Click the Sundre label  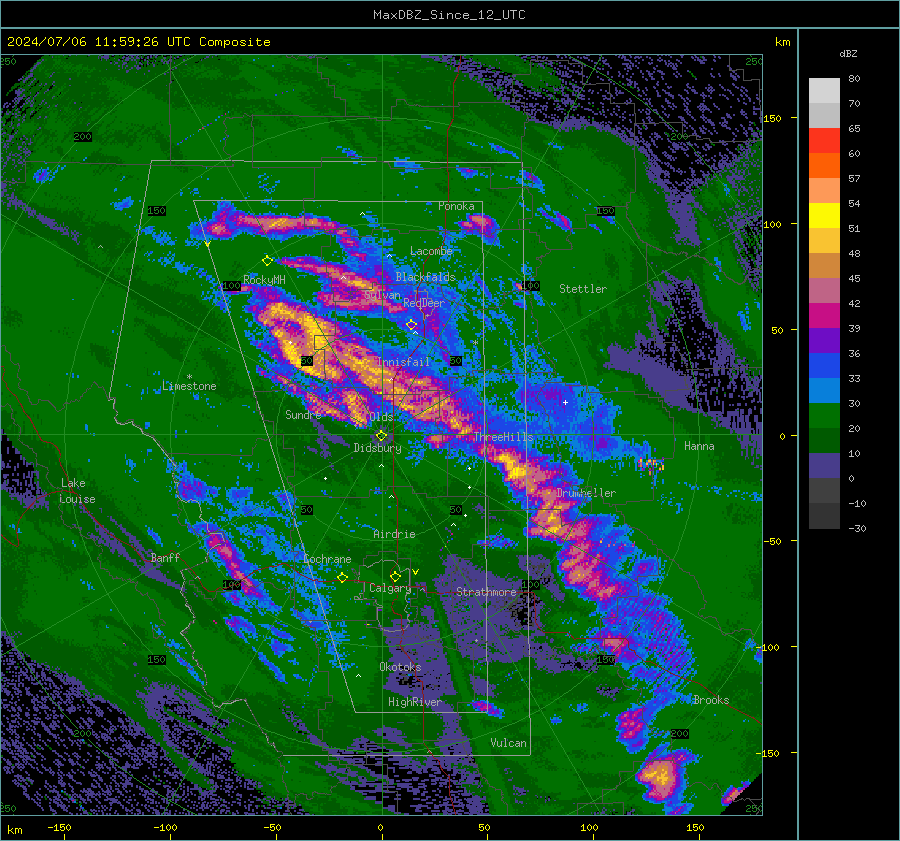pyautogui.click(x=303, y=414)
